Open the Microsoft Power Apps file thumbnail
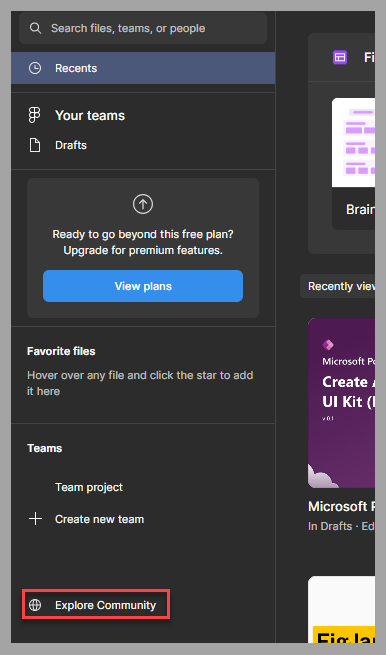Image resolution: width=386 pixels, height=655 pixels. pos(341,403)
